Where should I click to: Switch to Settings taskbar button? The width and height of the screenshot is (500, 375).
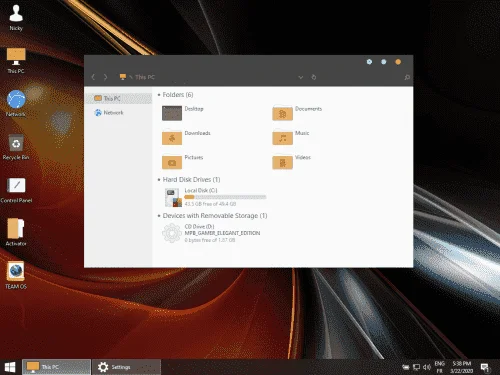coord(126,367)
